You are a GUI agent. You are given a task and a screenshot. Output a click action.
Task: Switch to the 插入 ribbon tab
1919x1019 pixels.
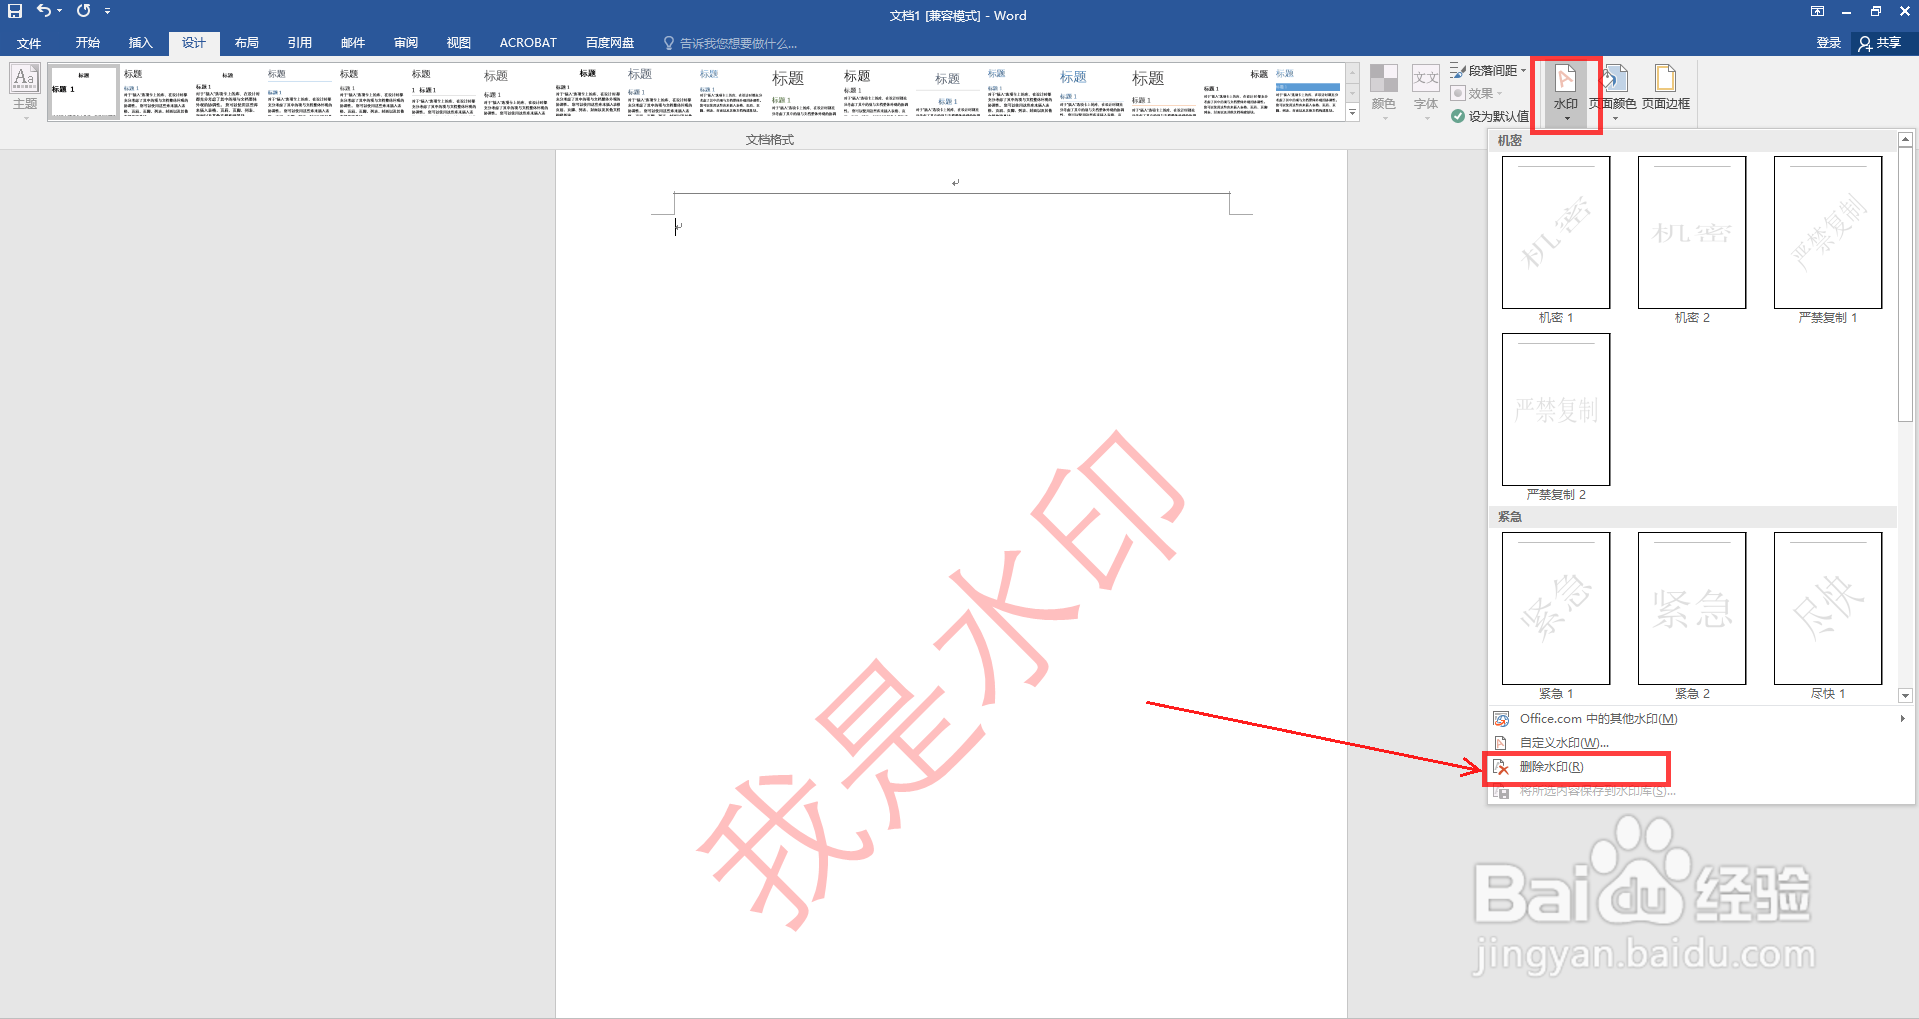[140, 42]
